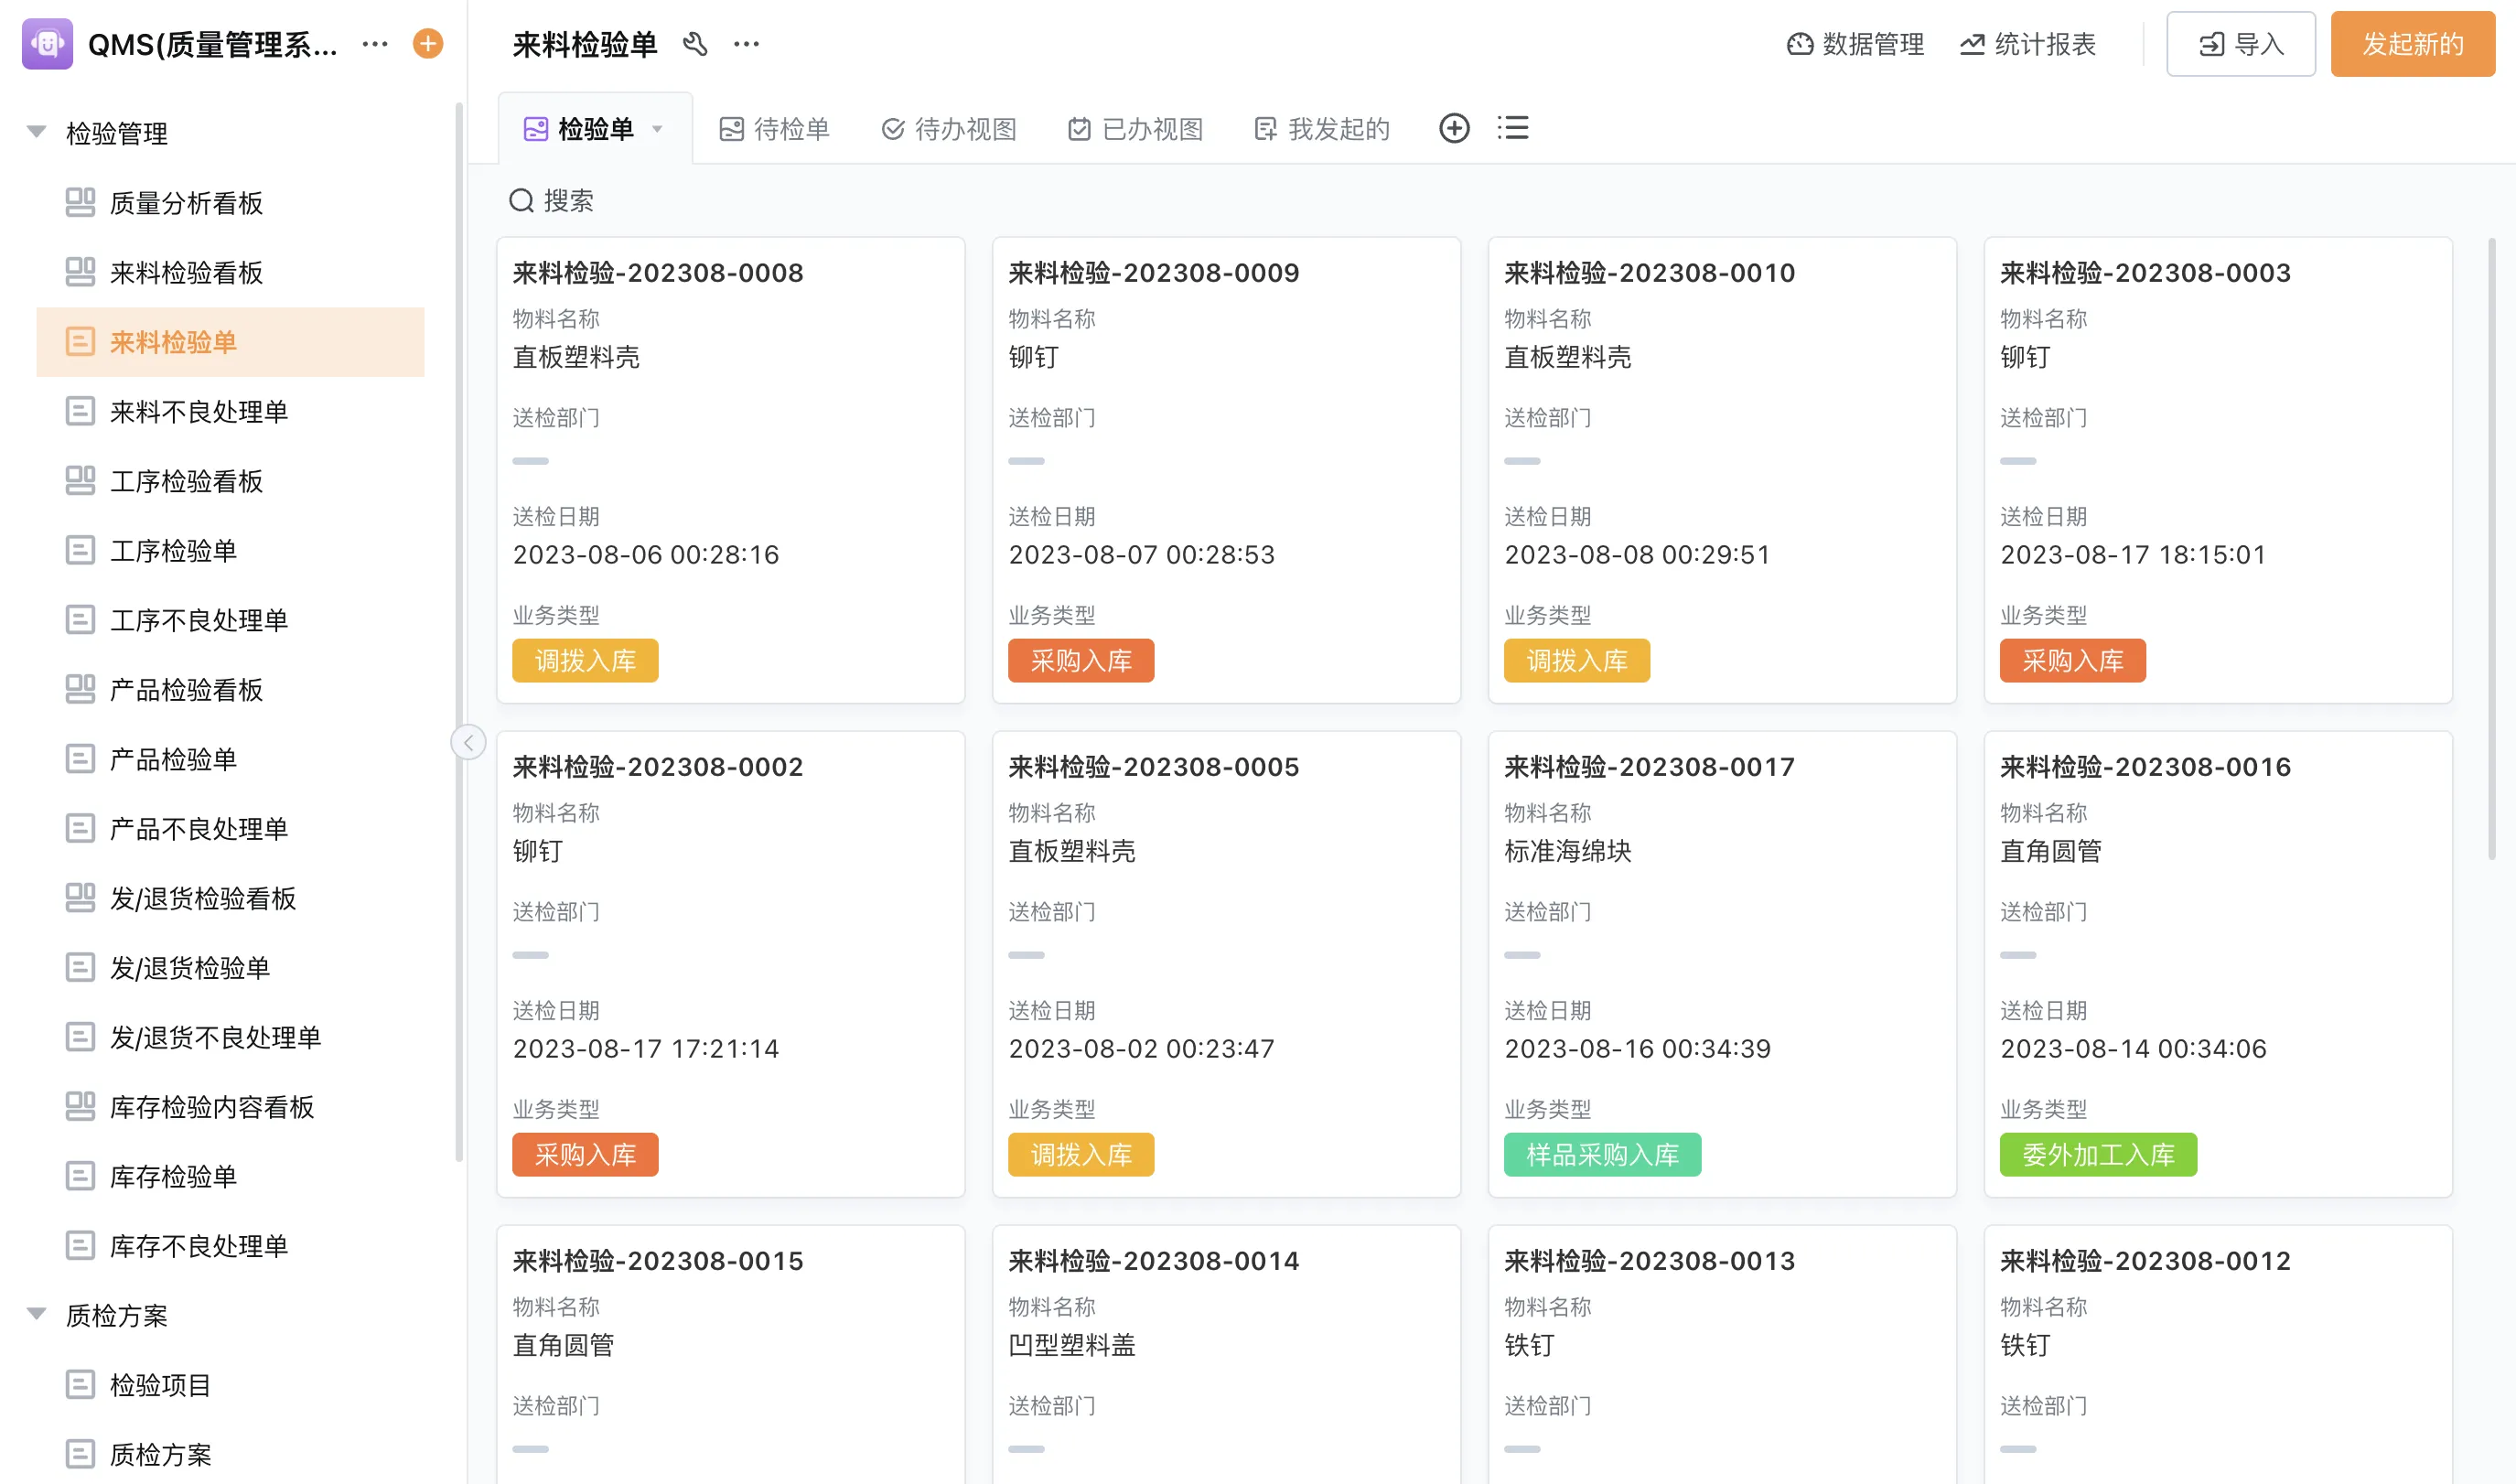Click date 2023-08-17 18:15:01
2516x1484 pixels.
pyautogui.click(x=2133, y=555)
